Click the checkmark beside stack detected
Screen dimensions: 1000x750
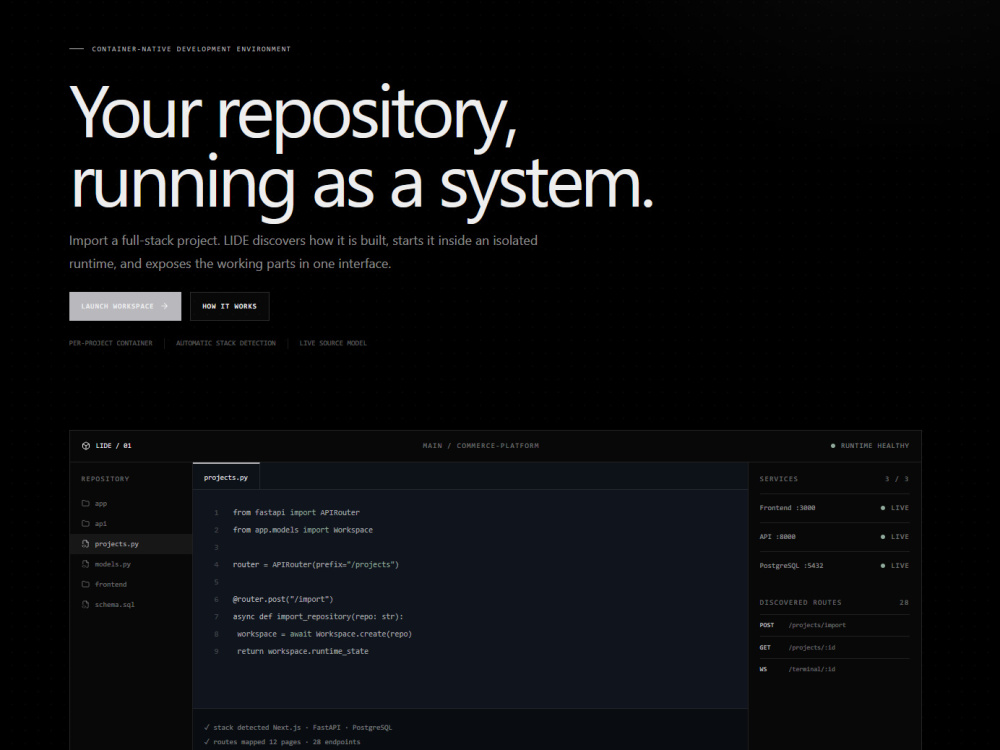click(207, 727)
